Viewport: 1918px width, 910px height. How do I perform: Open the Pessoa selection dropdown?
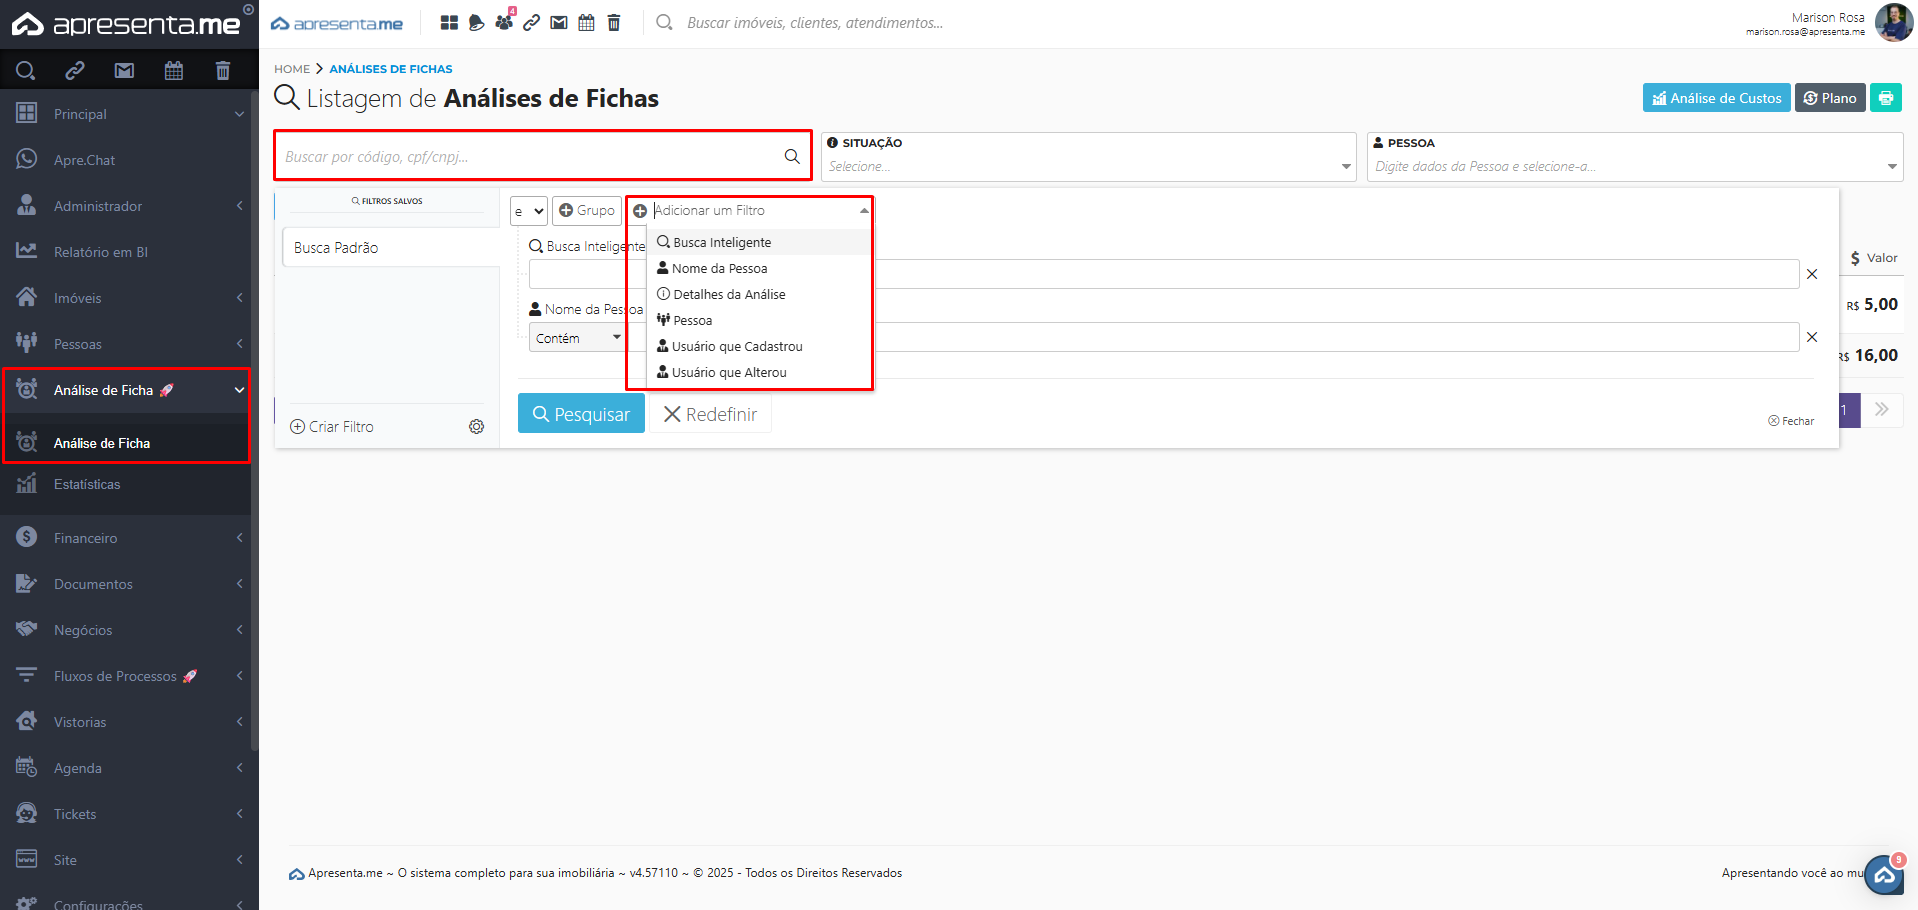[1634, 166]
